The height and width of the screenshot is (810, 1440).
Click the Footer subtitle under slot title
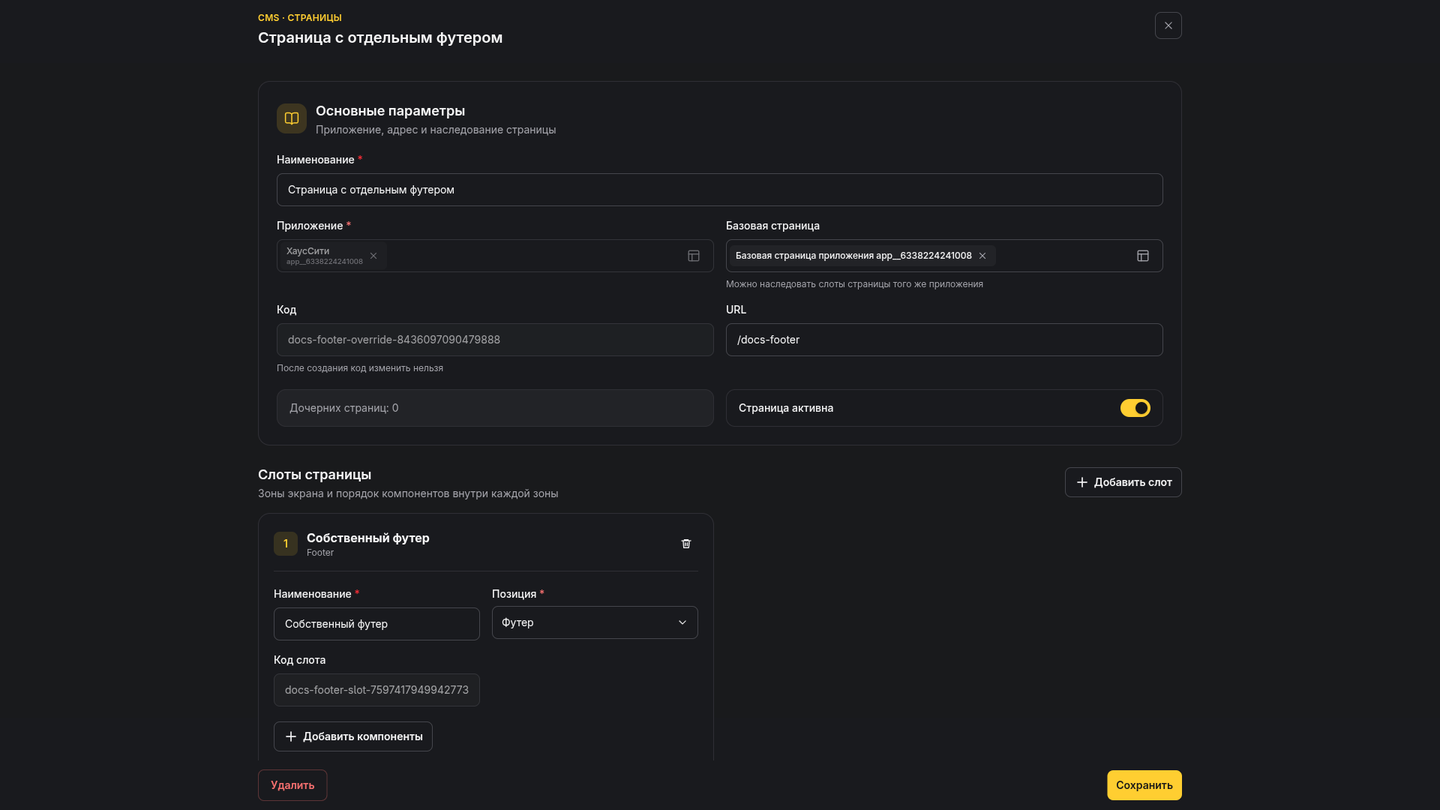coord(320,553)
